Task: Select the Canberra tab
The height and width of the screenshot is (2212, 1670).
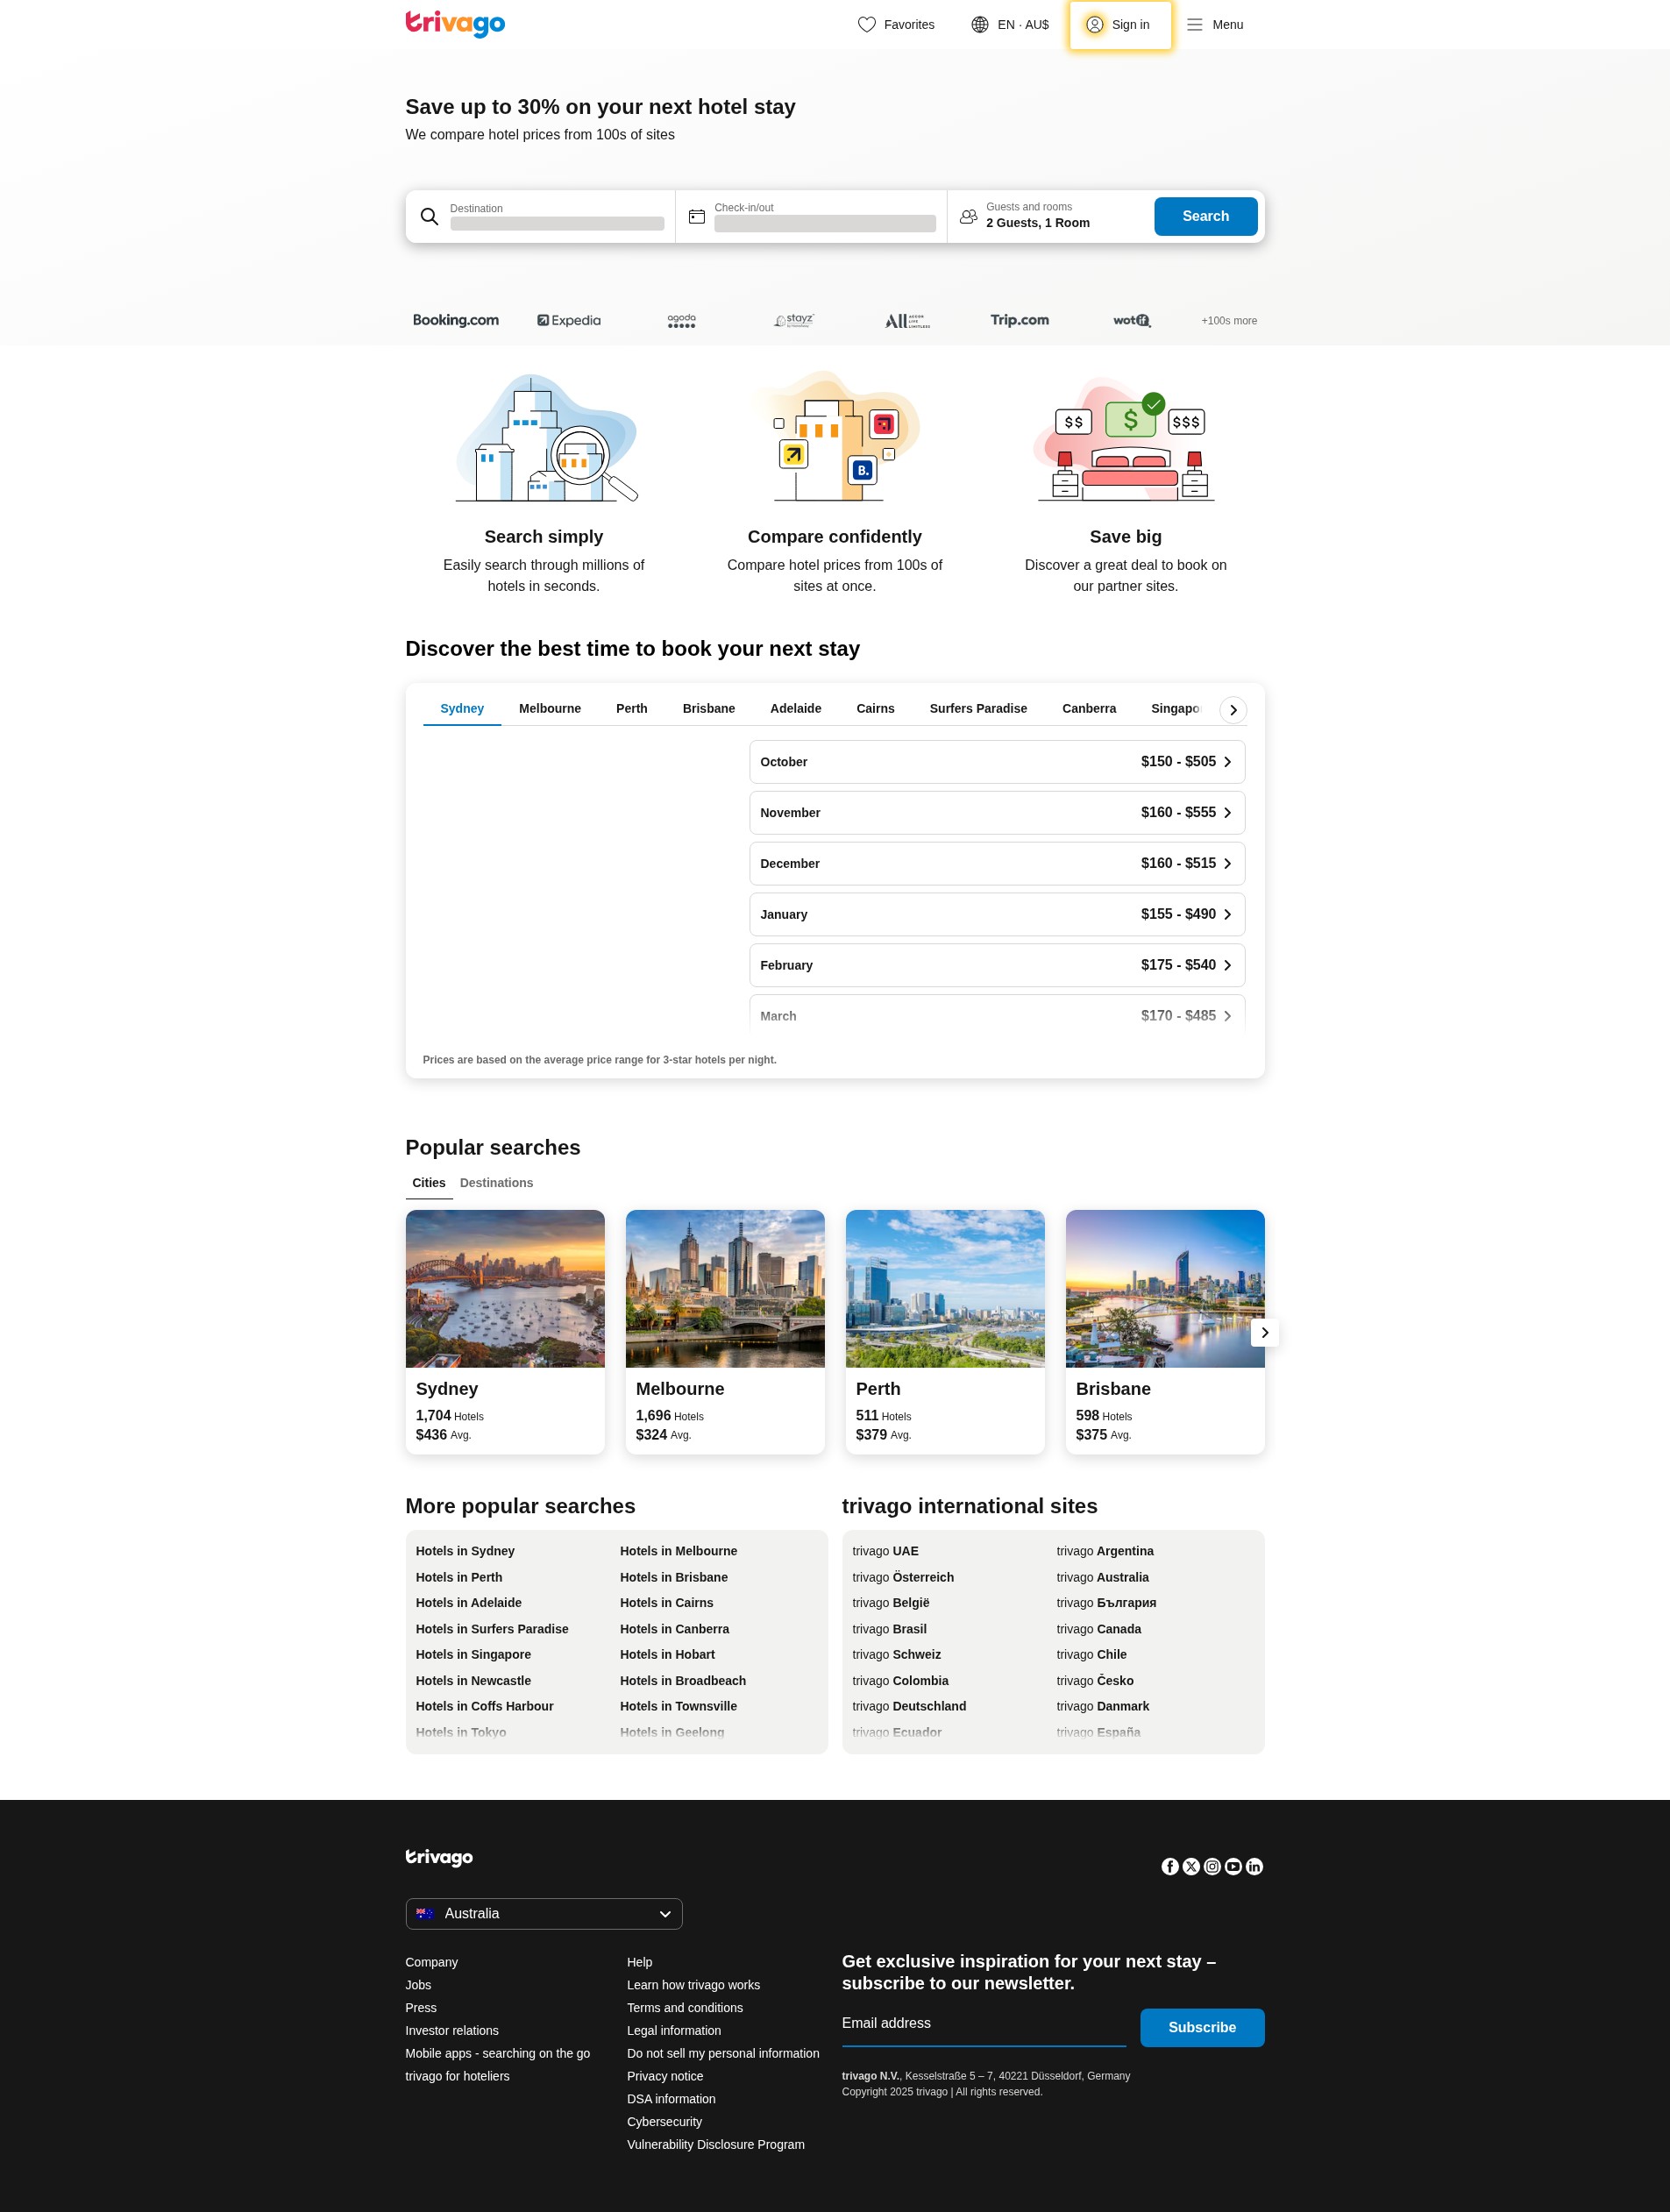Action: point(1089,708)
